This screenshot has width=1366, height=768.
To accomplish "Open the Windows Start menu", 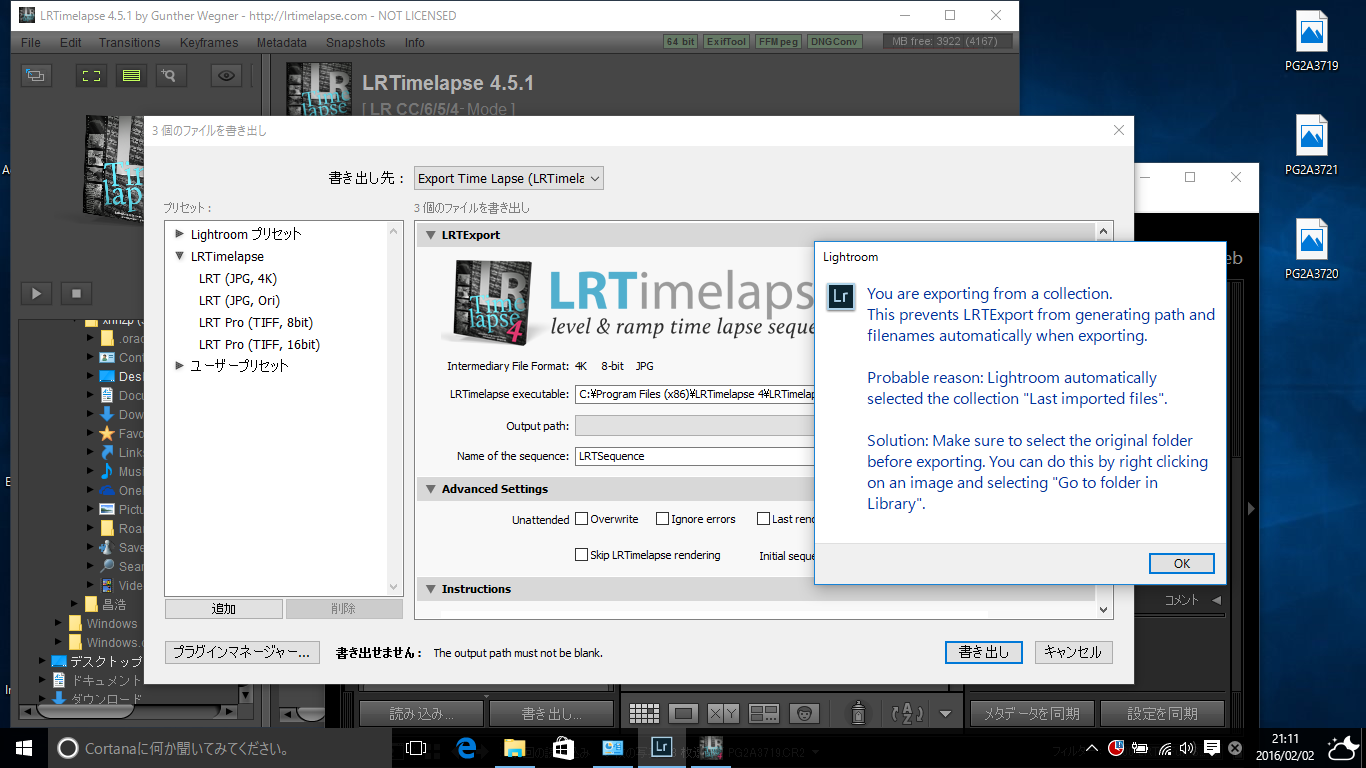I will click(x=24, y=748).
